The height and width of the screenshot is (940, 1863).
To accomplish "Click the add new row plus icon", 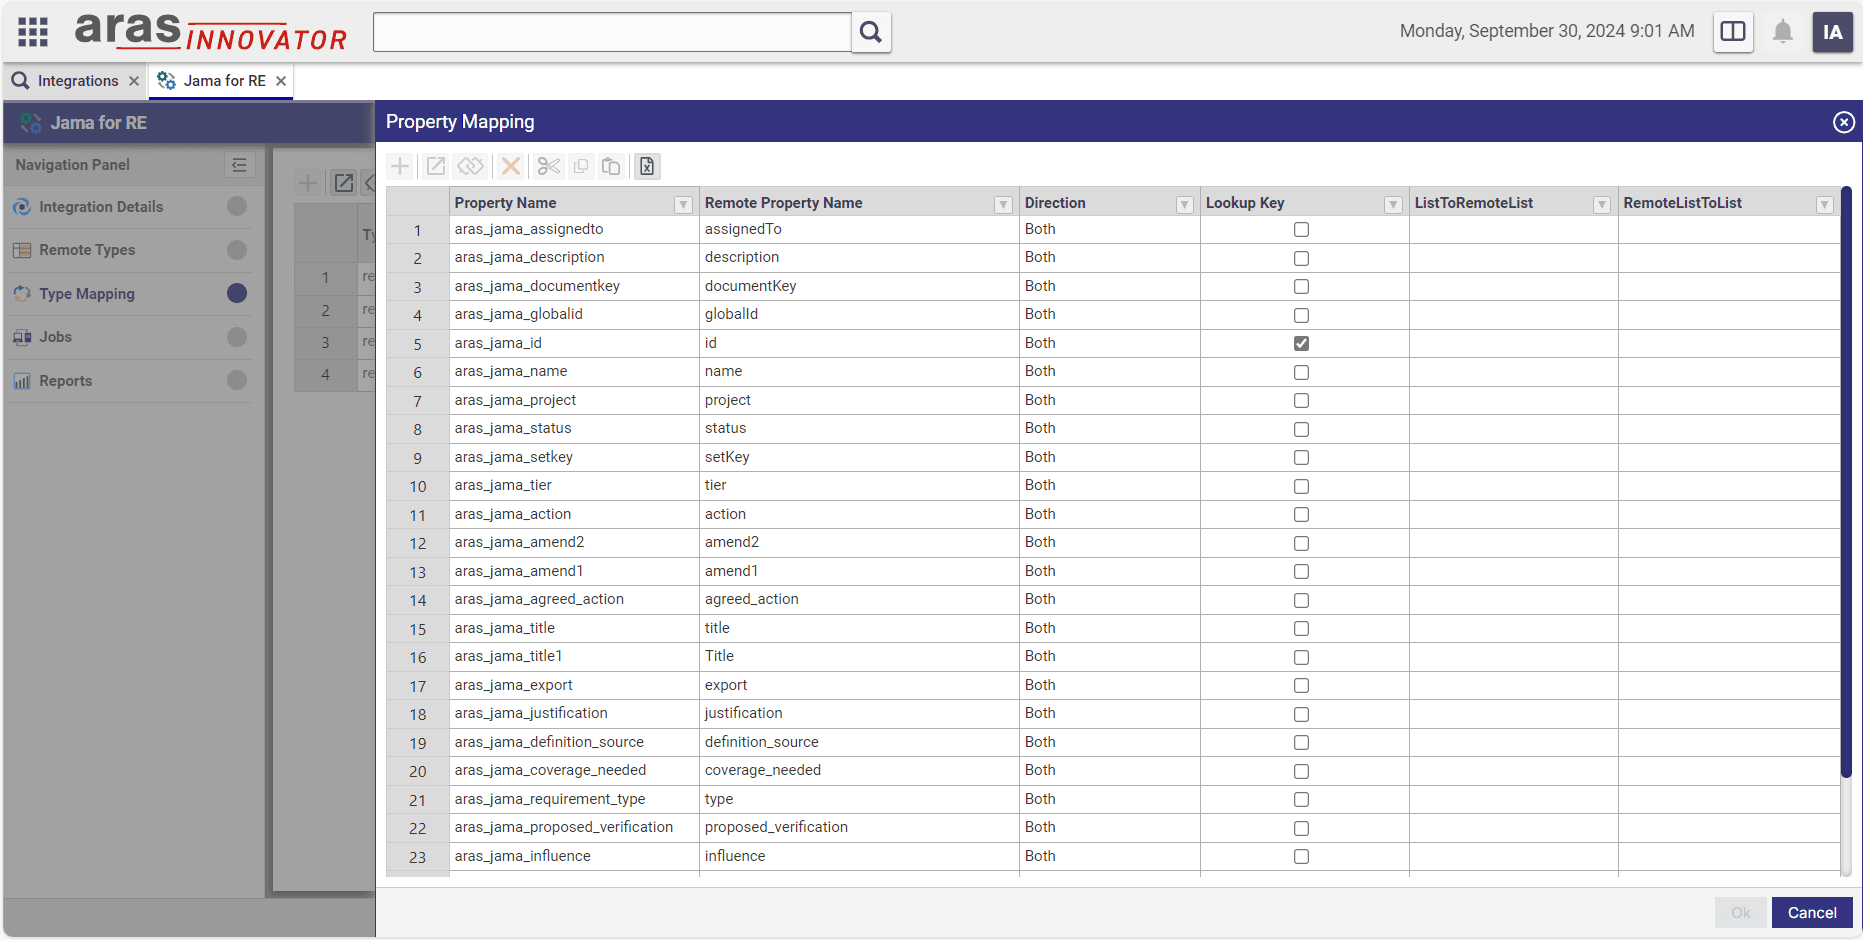I will pos(400,166).
